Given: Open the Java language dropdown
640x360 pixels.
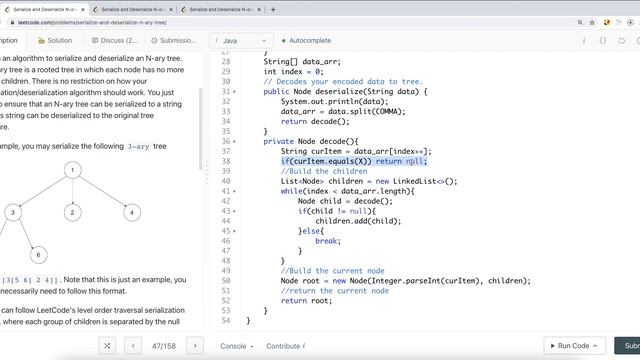Looking at the screenshot, I should tap(241, 41).
